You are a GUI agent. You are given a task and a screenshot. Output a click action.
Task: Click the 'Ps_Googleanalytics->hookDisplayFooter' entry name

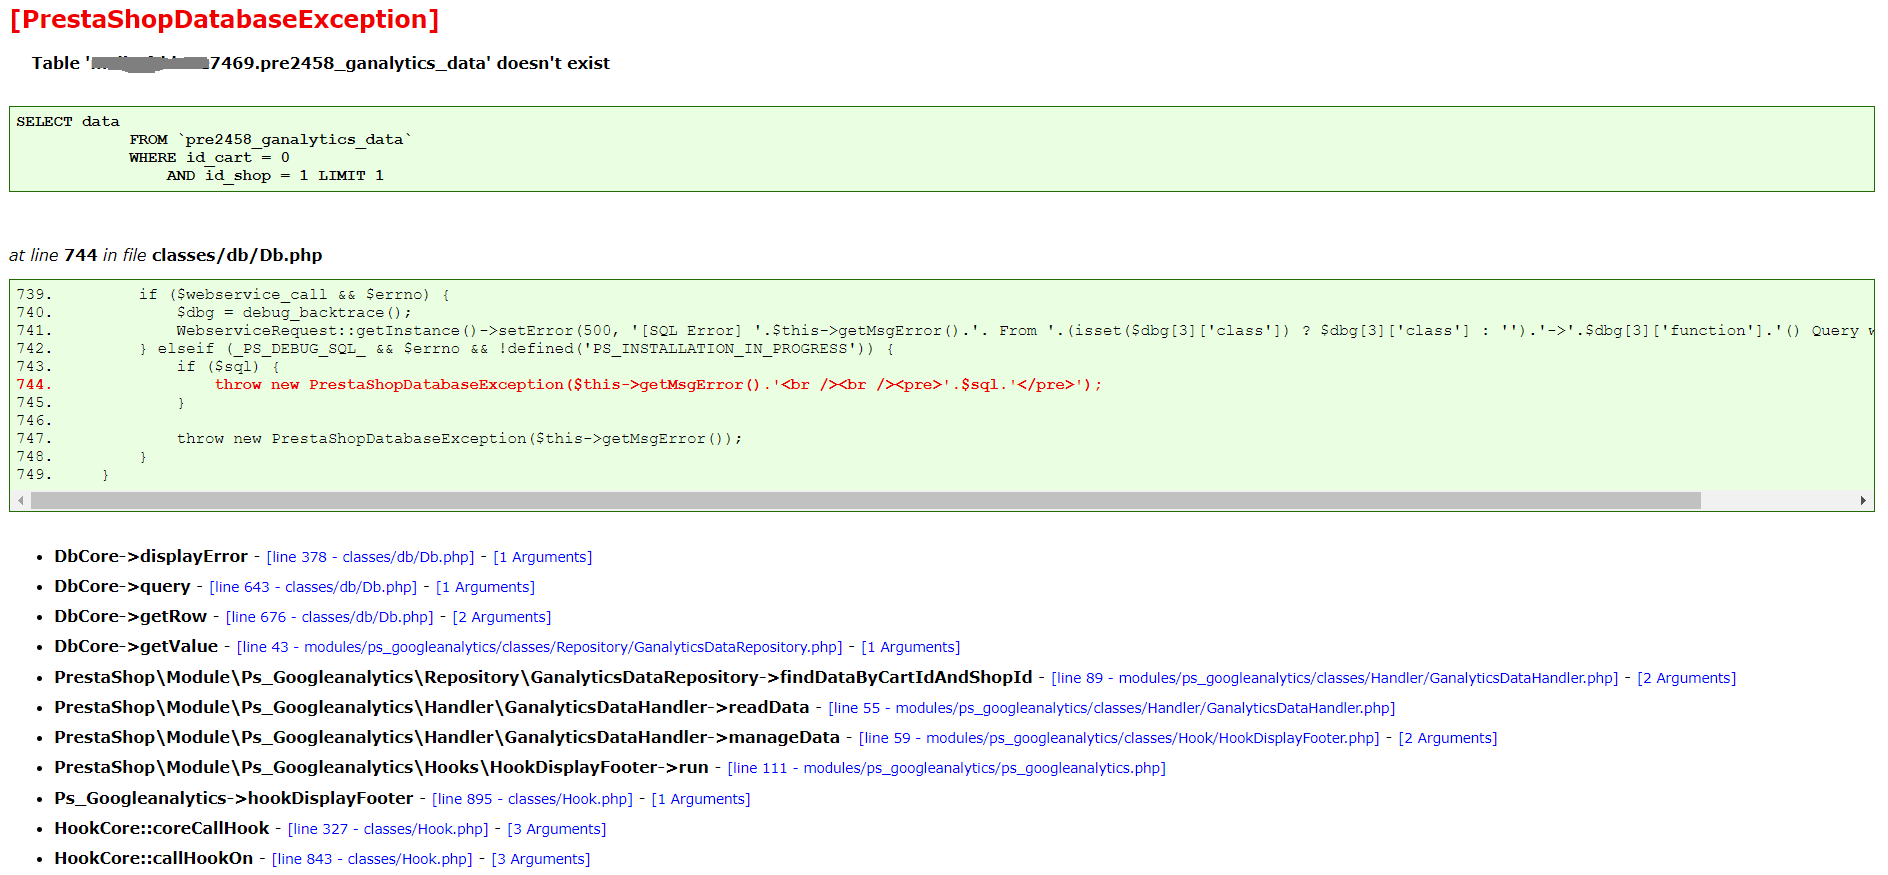click(x=234, y=798)
